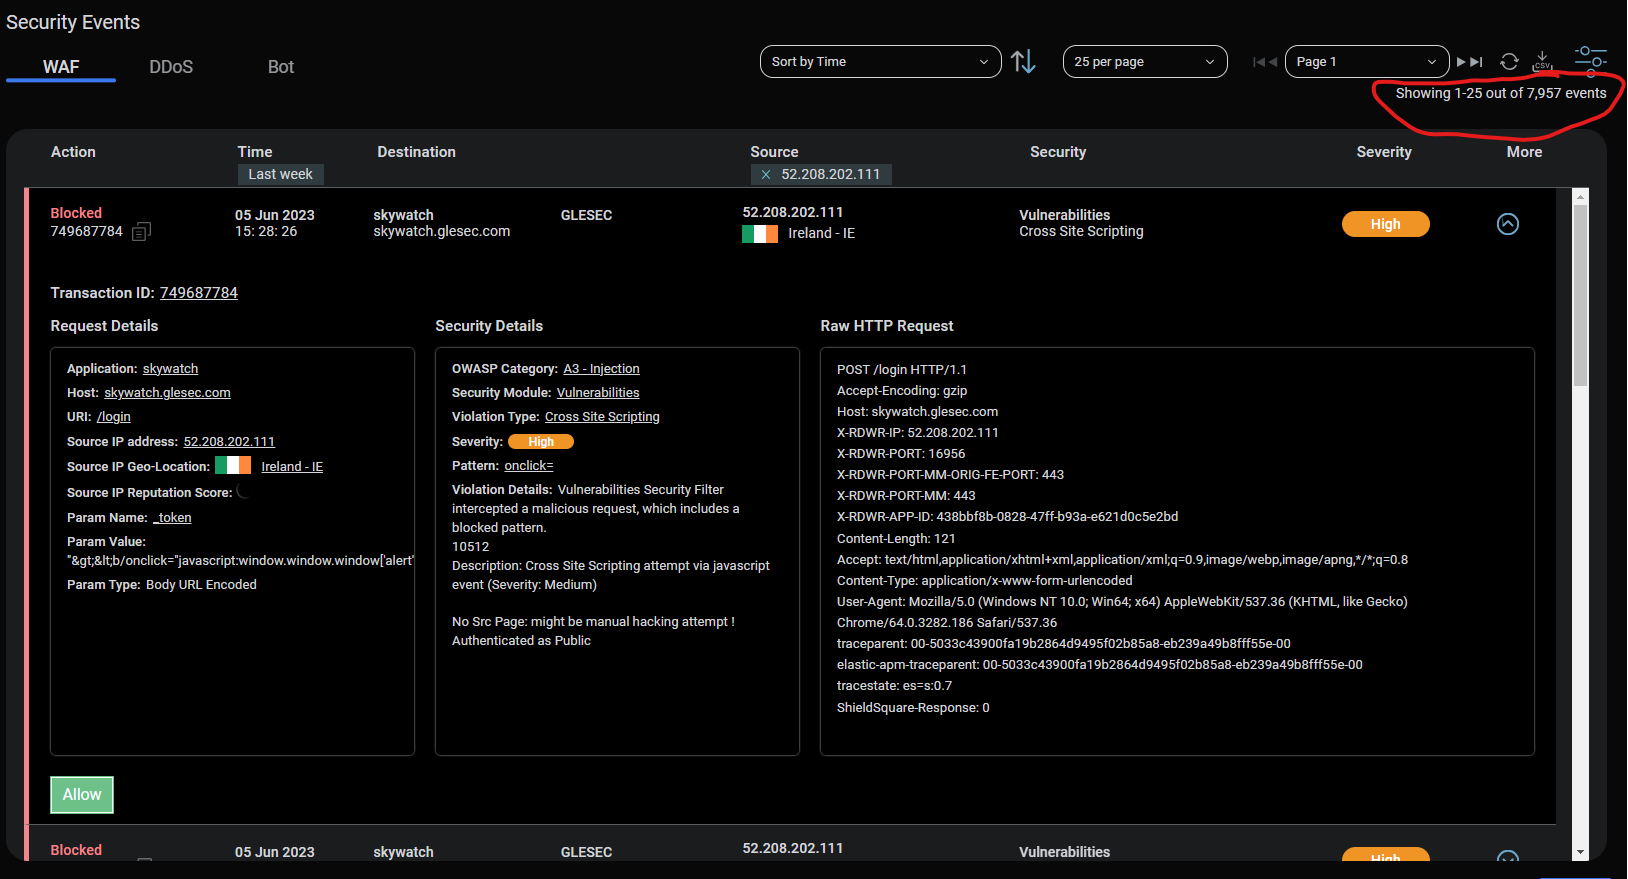Click the Security column header
Screen dimensions: 1628x879
tap(1058, 152)
